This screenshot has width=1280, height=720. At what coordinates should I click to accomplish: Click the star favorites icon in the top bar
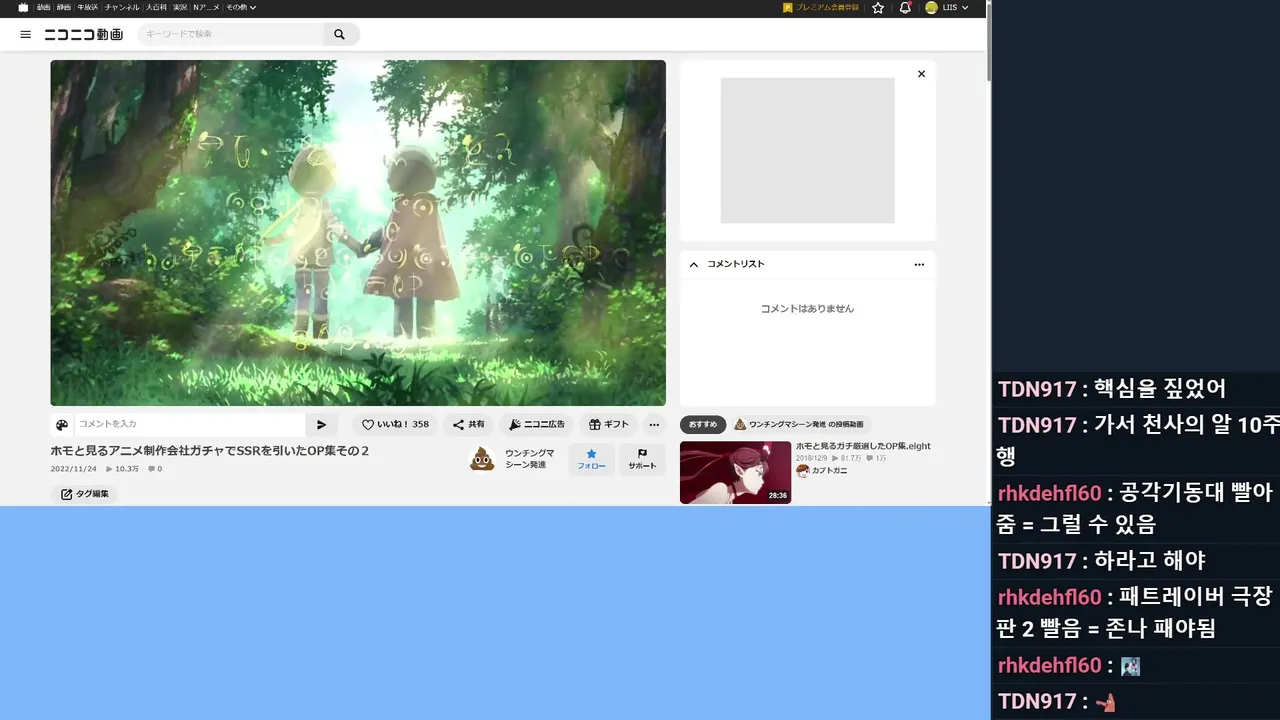point(878,7)
